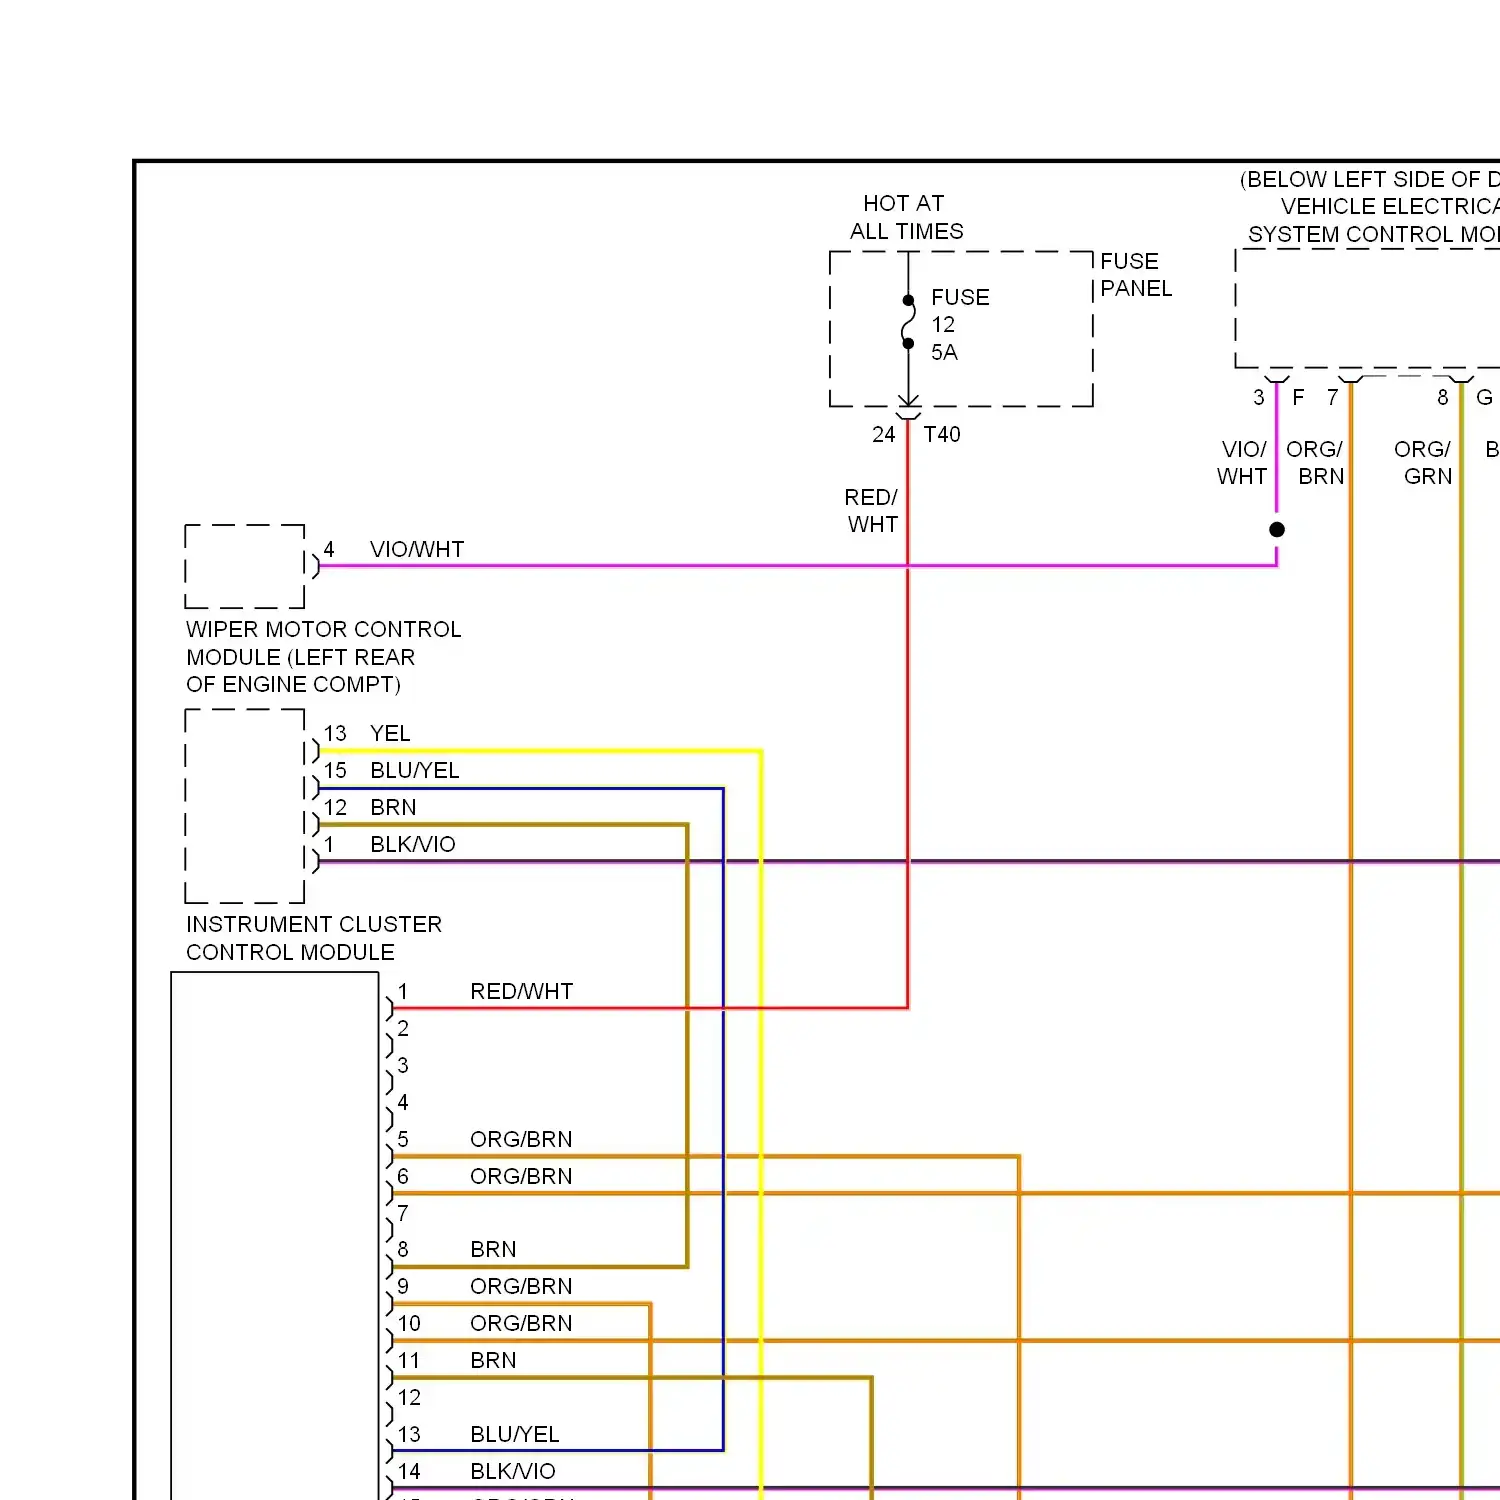Select connector letter G next to pin 8
Screen dimensions: 1500x1500
pos(1484,398)
